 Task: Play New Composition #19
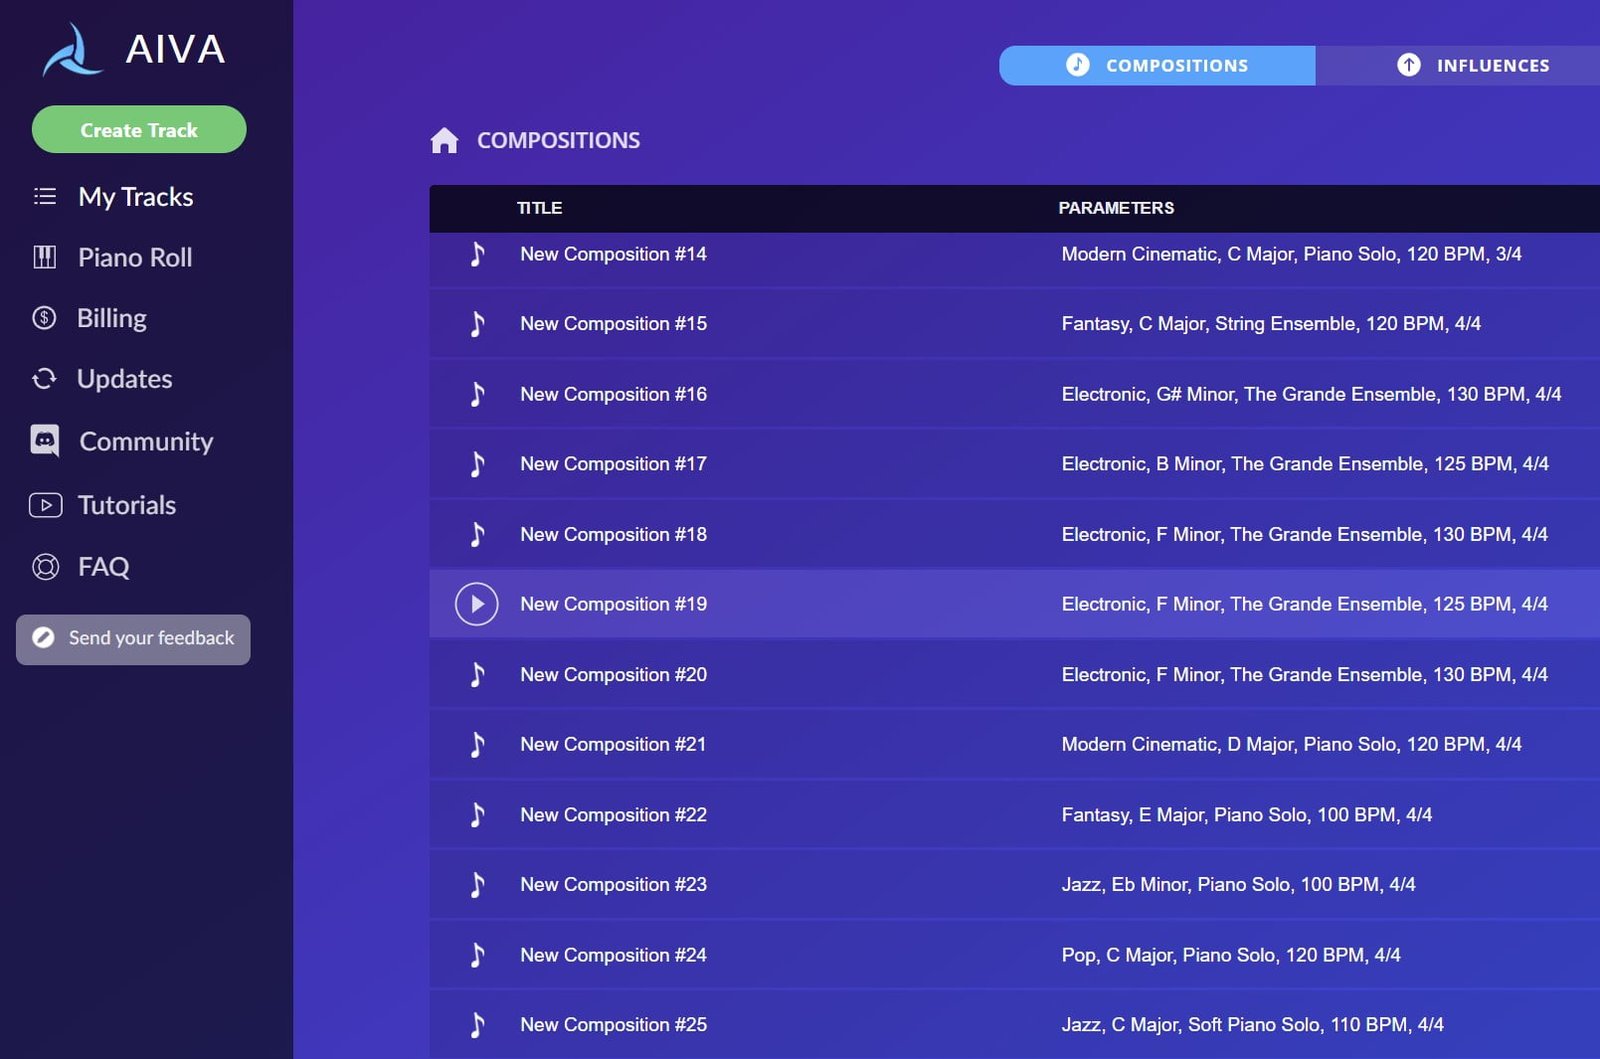point(477,604)
